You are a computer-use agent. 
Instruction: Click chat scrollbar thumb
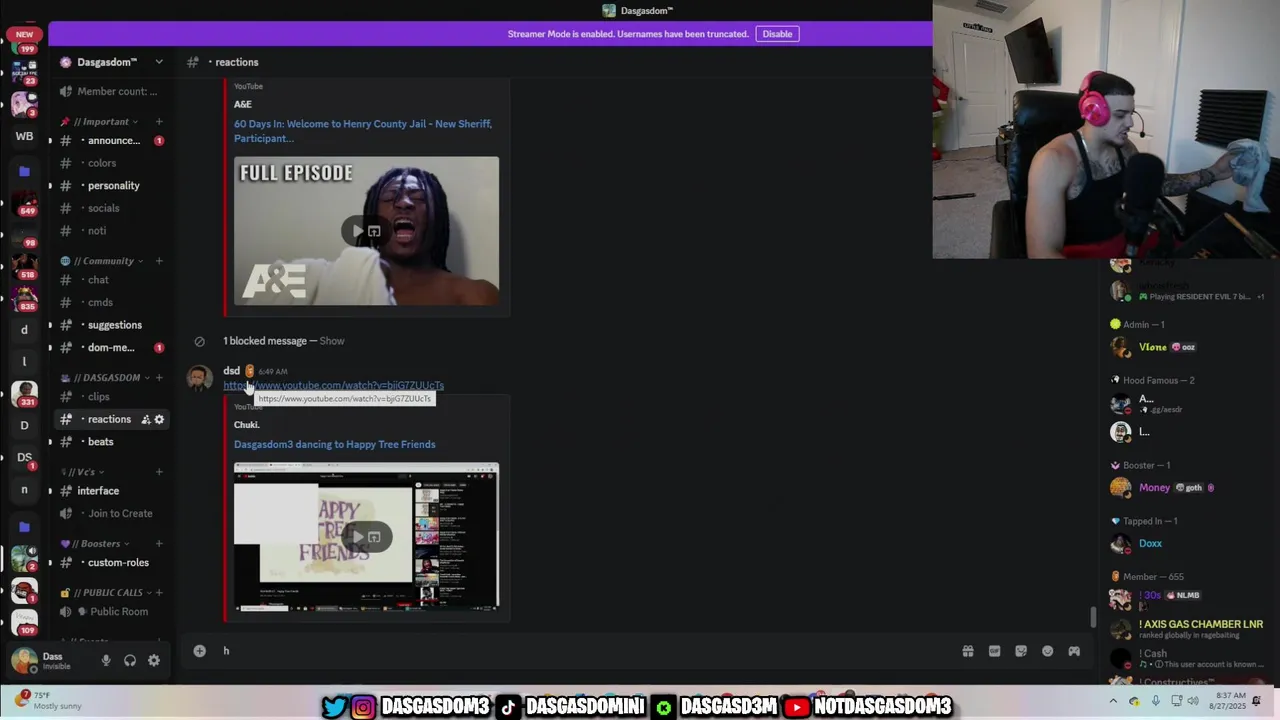pyautogui.click(x=1093, y=617)
